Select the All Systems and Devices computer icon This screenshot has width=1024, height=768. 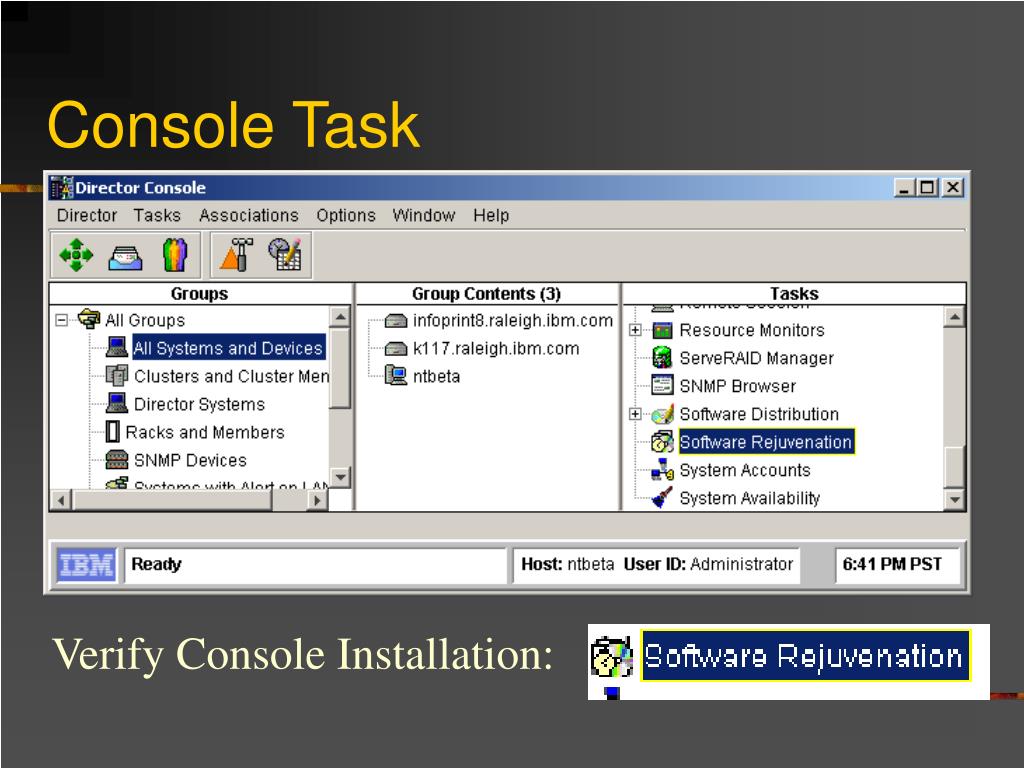pos(117,347)
